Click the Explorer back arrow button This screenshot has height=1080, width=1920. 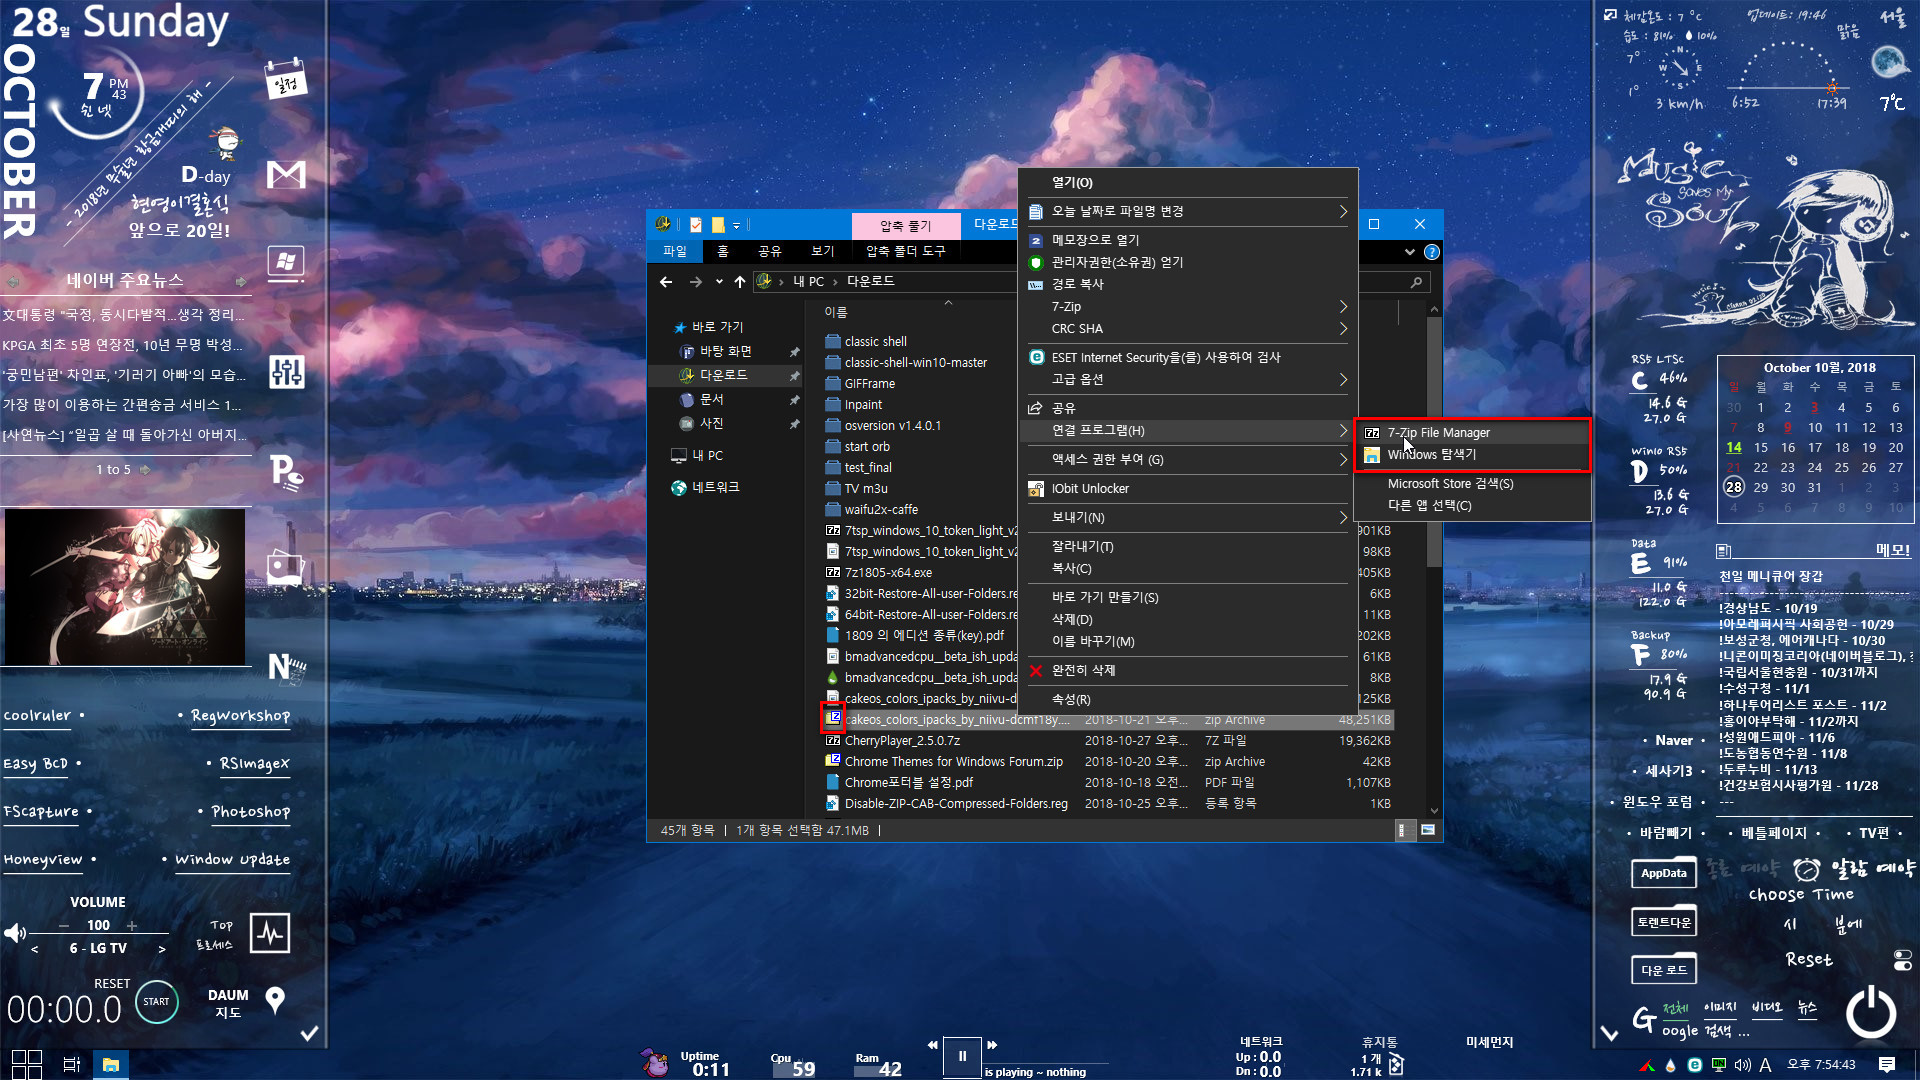pyautogui.click(x=666, y=283)
